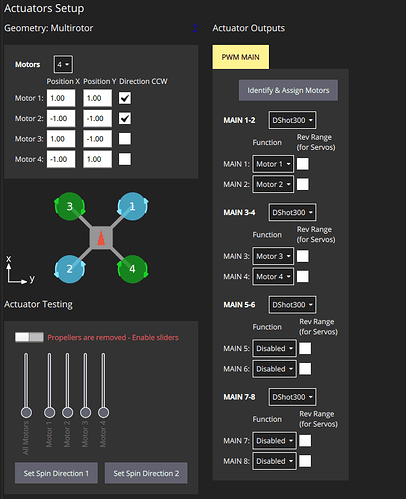406x499 pixels.
Task: Click the red arrow vehicle body center
Action: (x=101, y=238)
